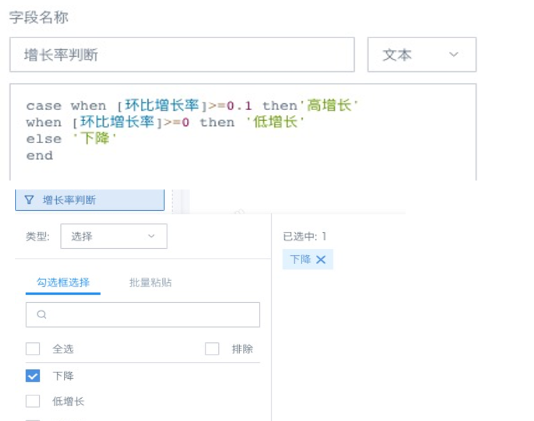Click the search magnifier icon
Viewport: 534px width, 421px height.
point(42,314)
